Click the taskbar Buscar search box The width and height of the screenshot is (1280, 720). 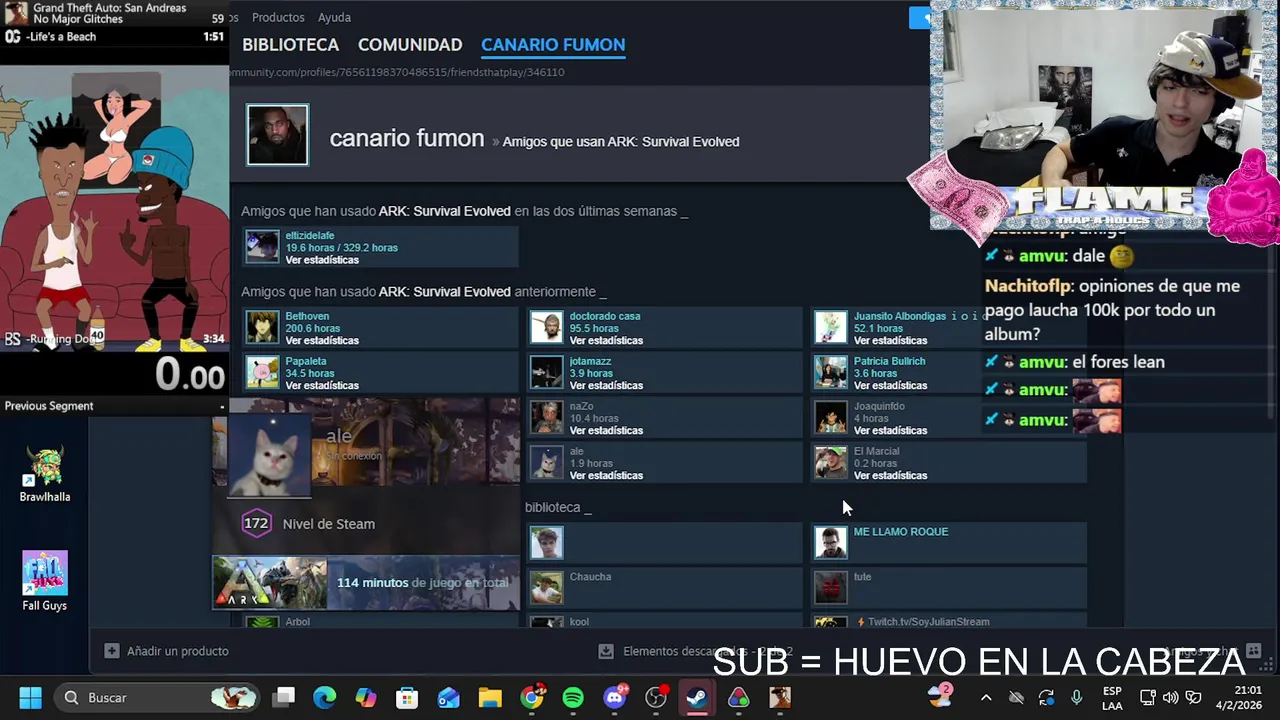point(155,697)
